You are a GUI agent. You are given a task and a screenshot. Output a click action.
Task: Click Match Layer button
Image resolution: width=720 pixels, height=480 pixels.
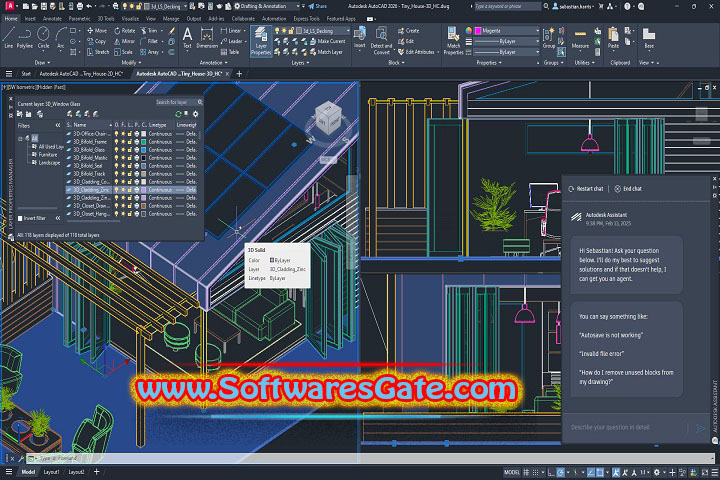click(x=326, y=52)
